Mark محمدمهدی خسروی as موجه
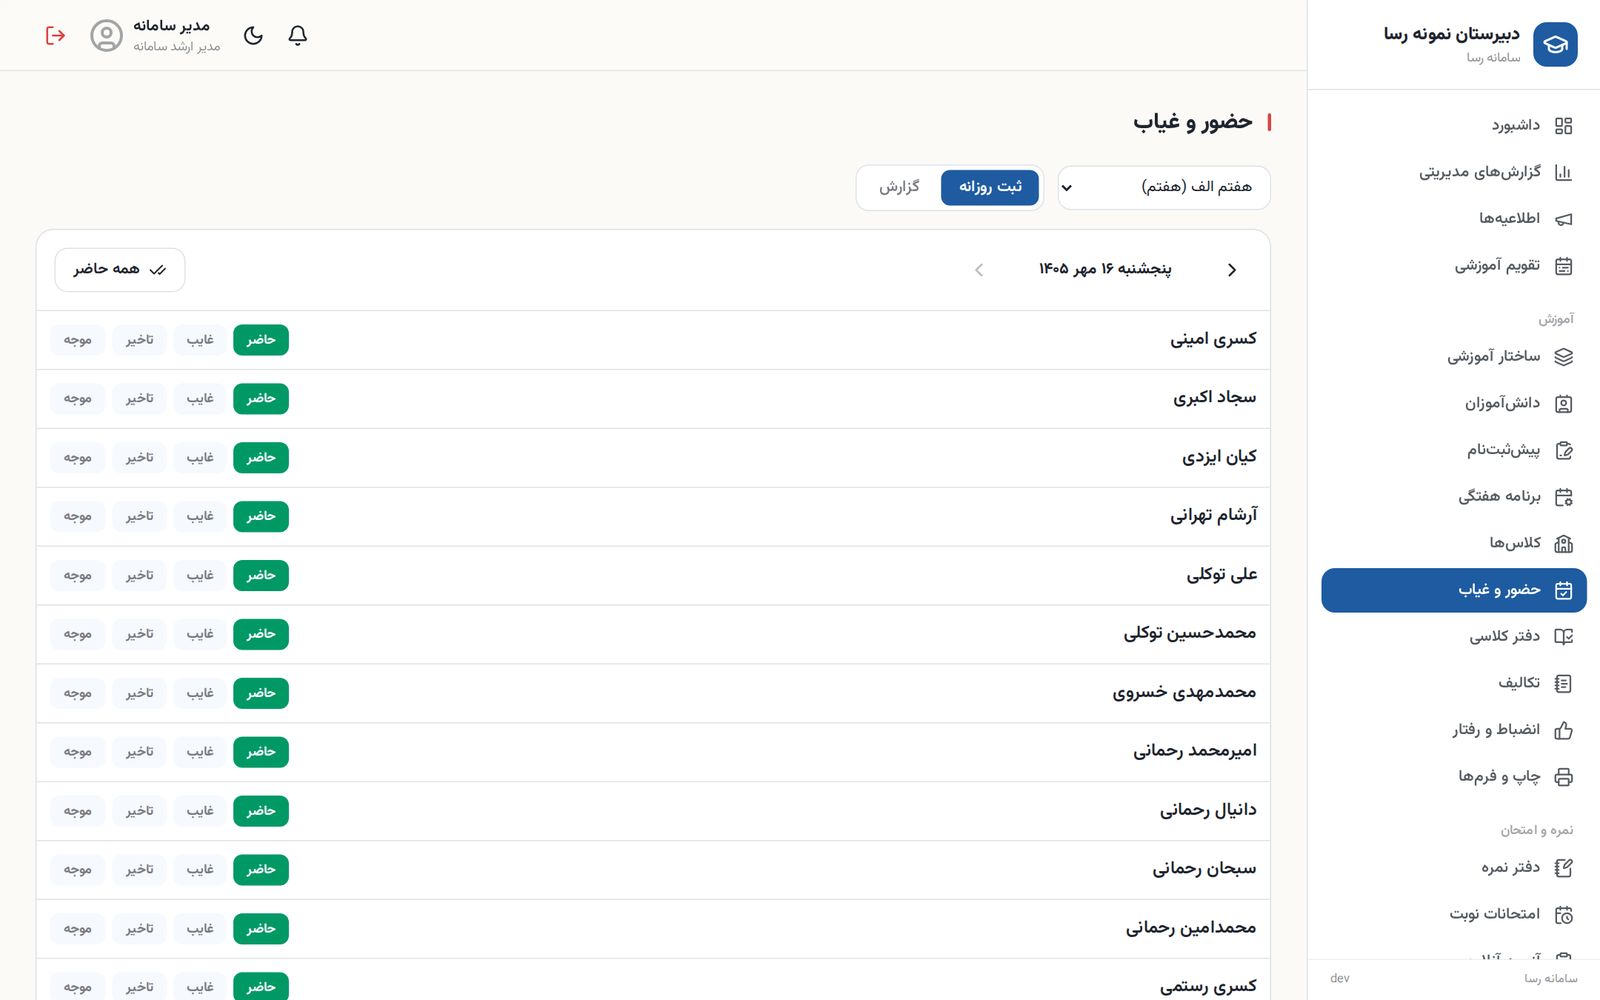The width and height of the screenshot is (1600, 1000). [78, 693]
